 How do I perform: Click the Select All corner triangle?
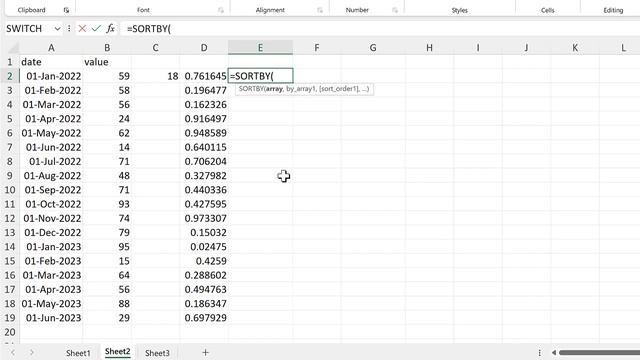pos(13,49)
